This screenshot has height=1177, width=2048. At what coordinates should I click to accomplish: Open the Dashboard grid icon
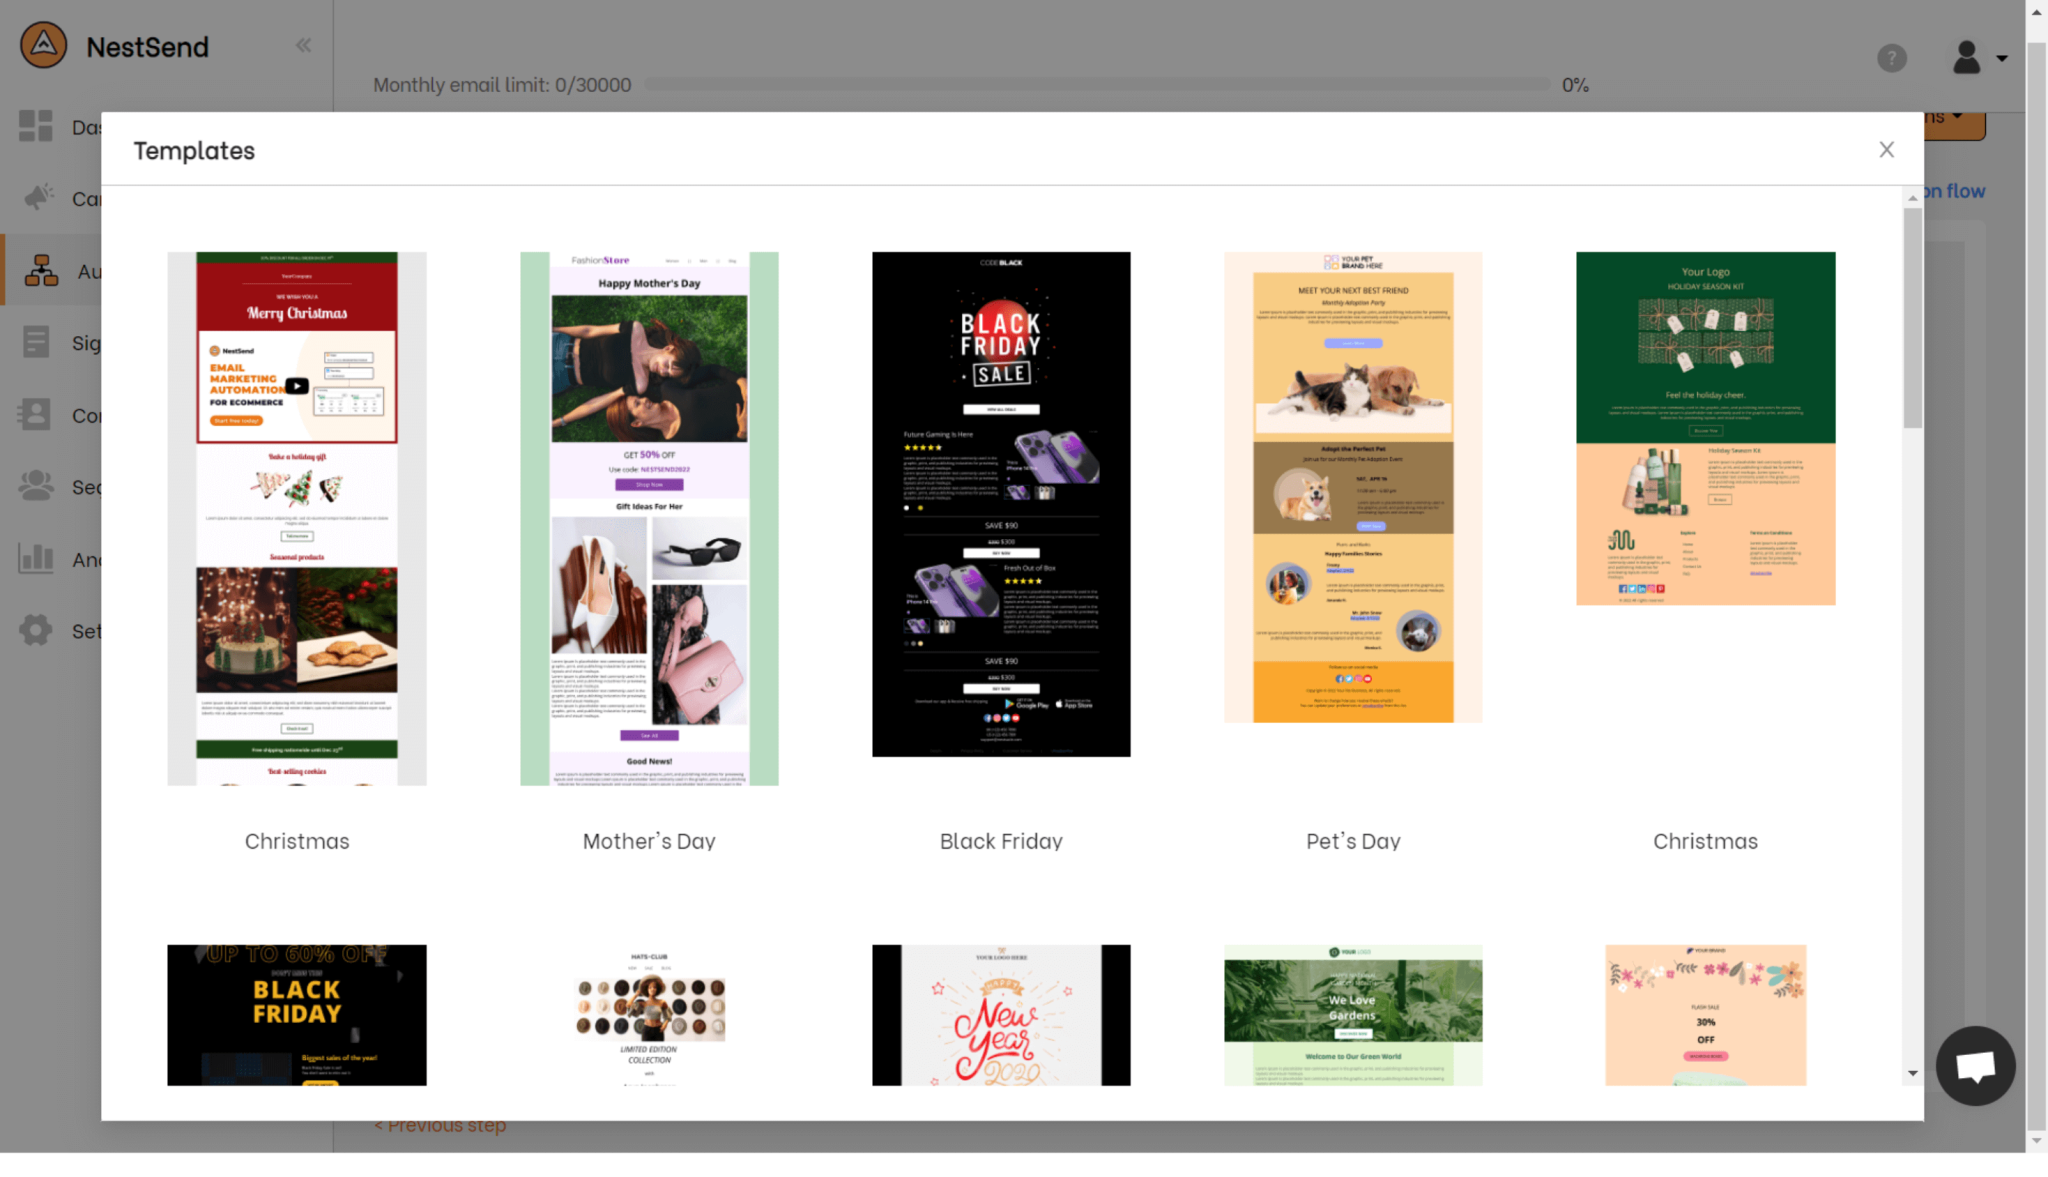[36, 126]
